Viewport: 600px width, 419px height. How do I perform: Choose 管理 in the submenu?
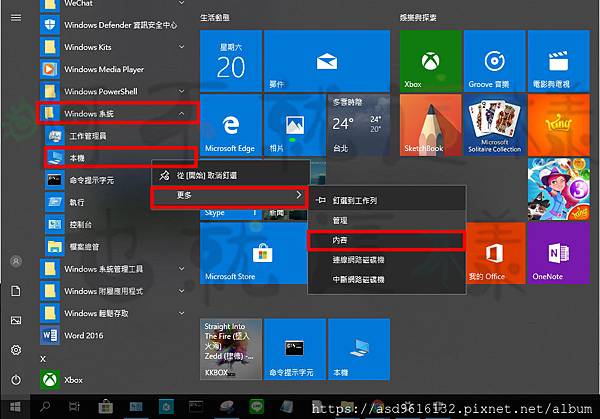[386, 220]
